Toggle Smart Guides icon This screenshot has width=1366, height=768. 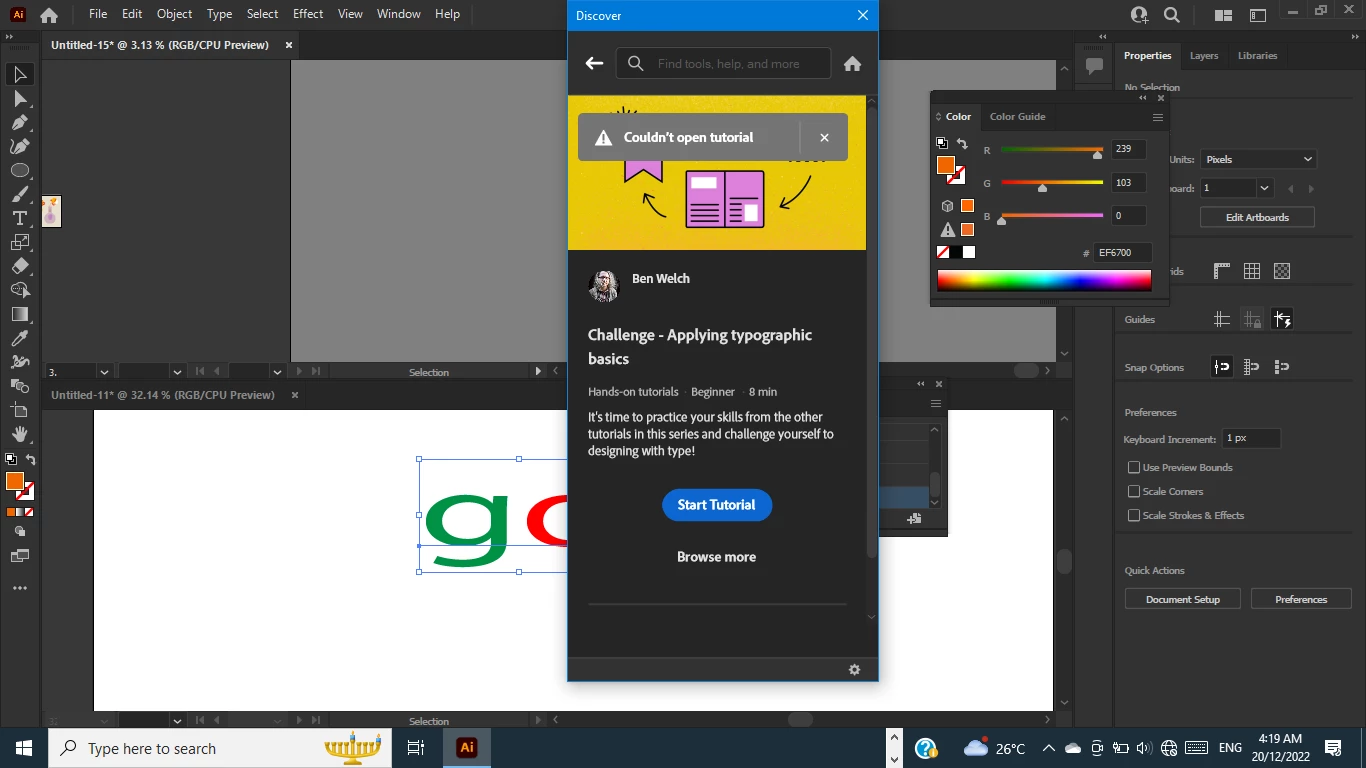coord(1282,320)
